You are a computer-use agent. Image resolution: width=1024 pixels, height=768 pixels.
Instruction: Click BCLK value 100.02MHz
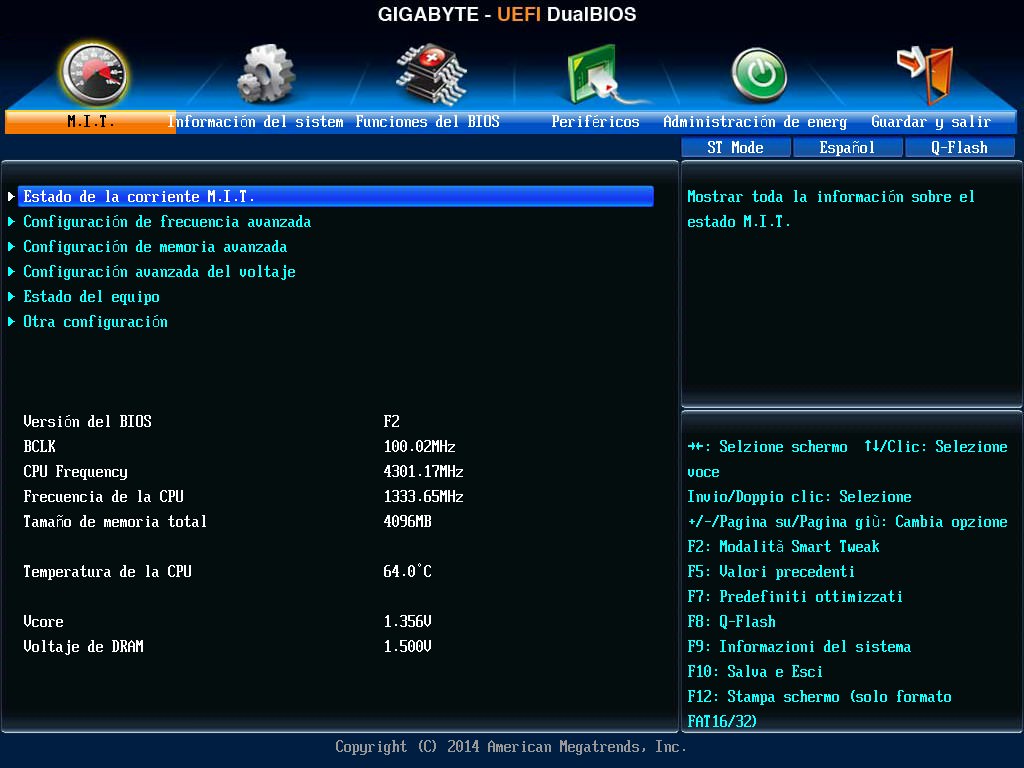419,447
